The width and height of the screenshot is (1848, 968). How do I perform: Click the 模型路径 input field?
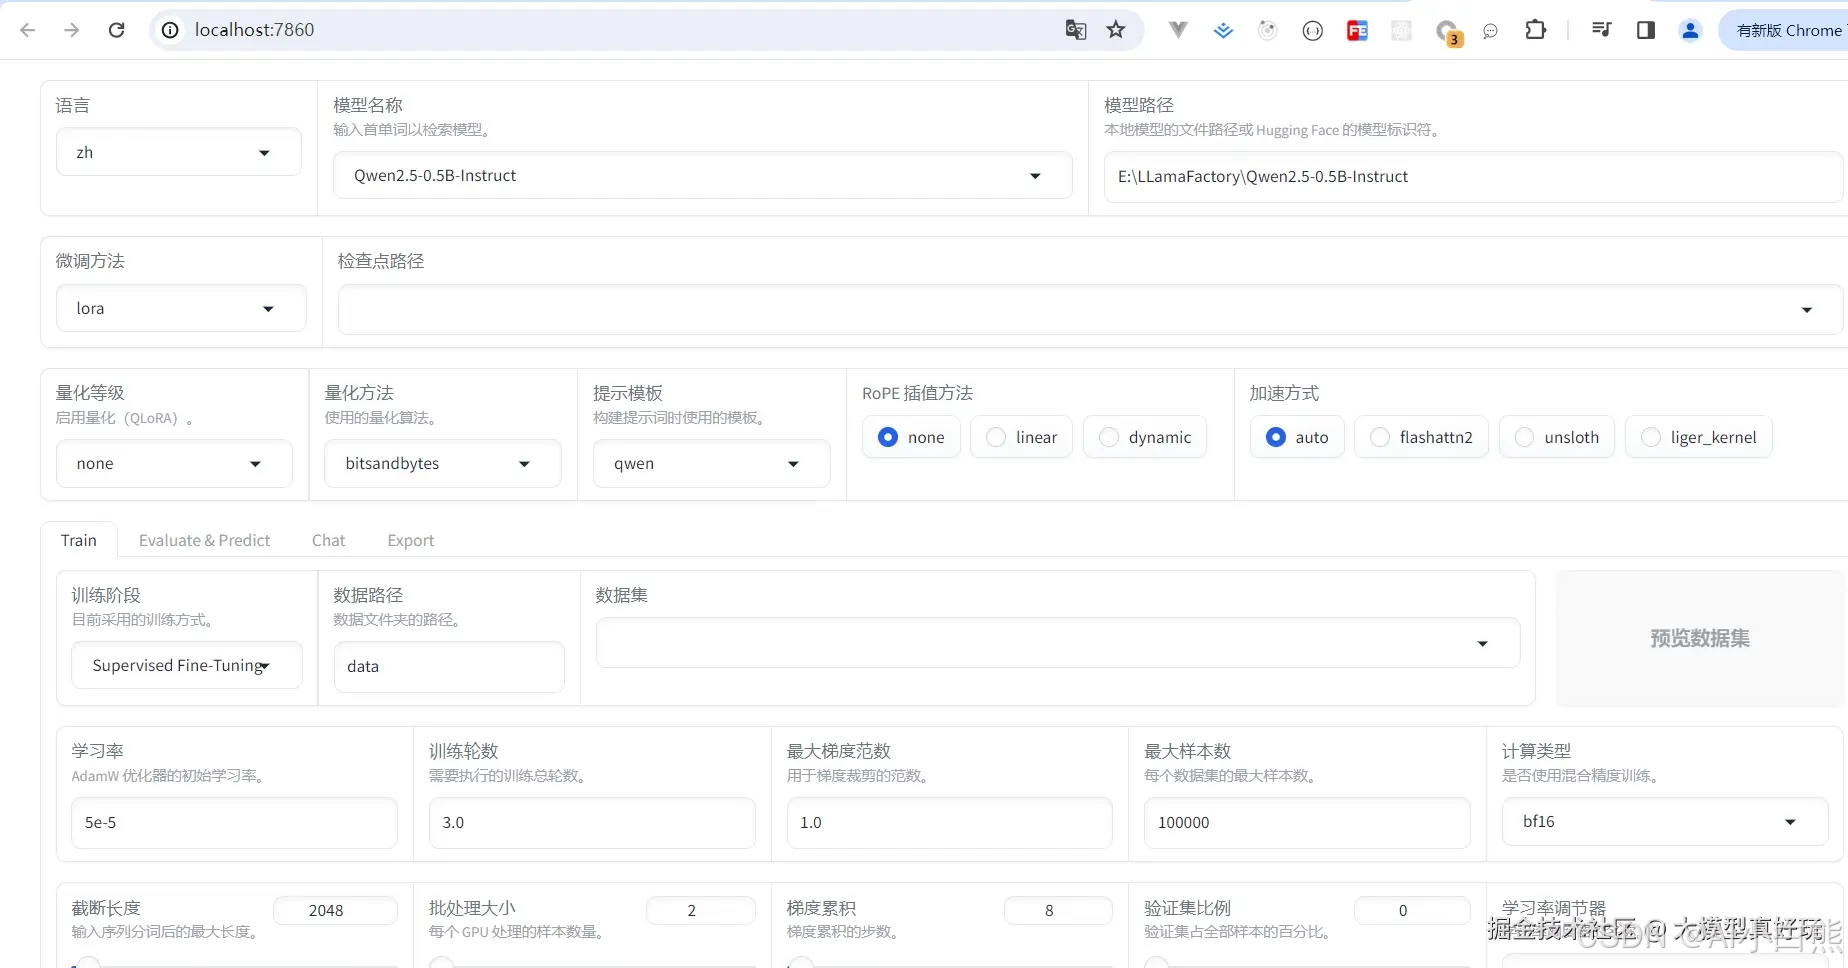(1473, 177)
